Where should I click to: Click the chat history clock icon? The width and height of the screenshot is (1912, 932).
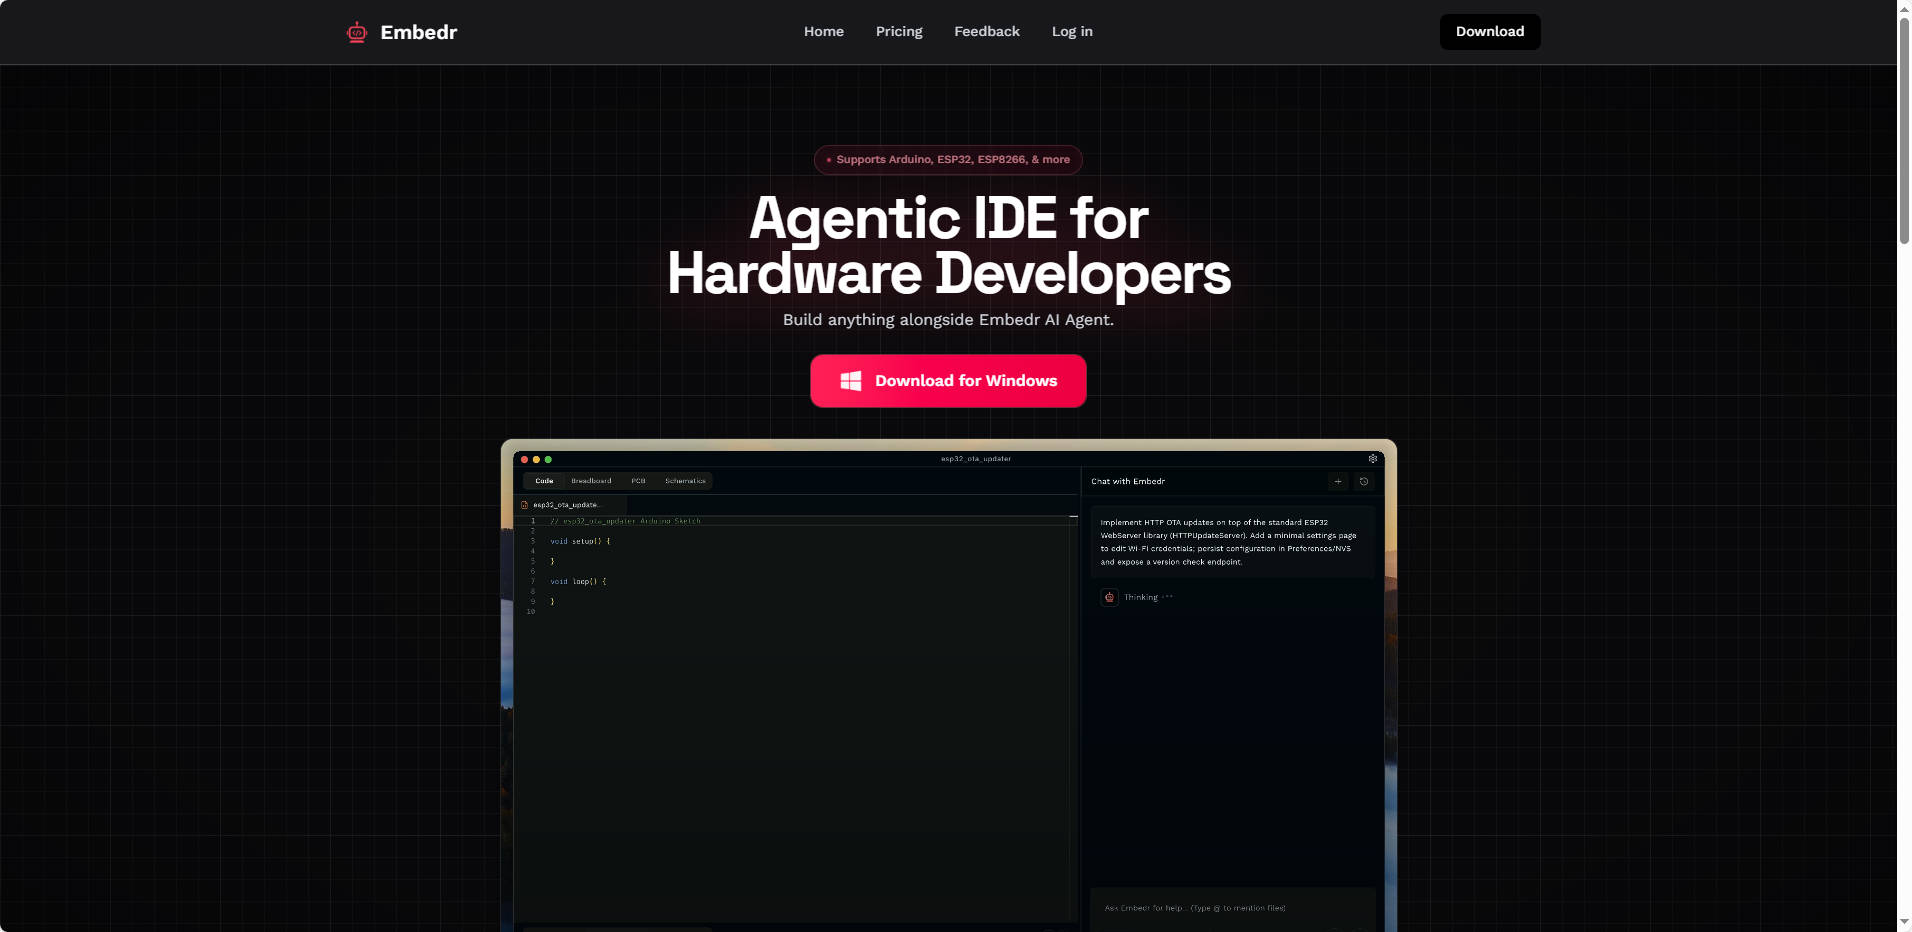1364,482
